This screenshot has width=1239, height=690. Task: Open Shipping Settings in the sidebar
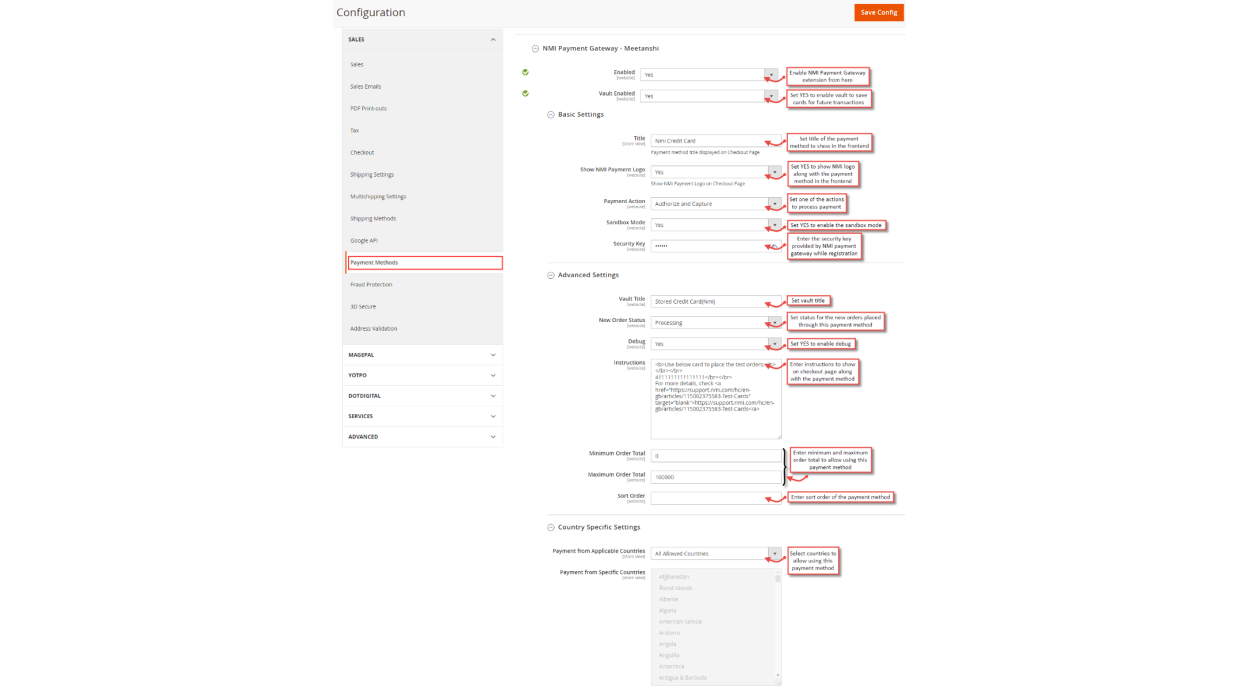tap(372, 175)
